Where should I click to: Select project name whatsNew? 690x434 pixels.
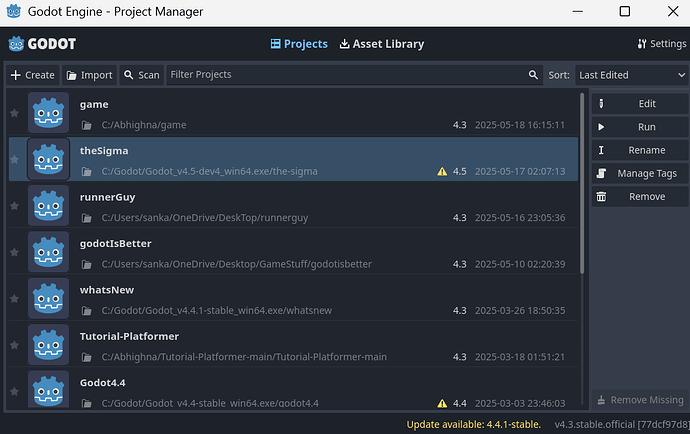click(107, 290)
